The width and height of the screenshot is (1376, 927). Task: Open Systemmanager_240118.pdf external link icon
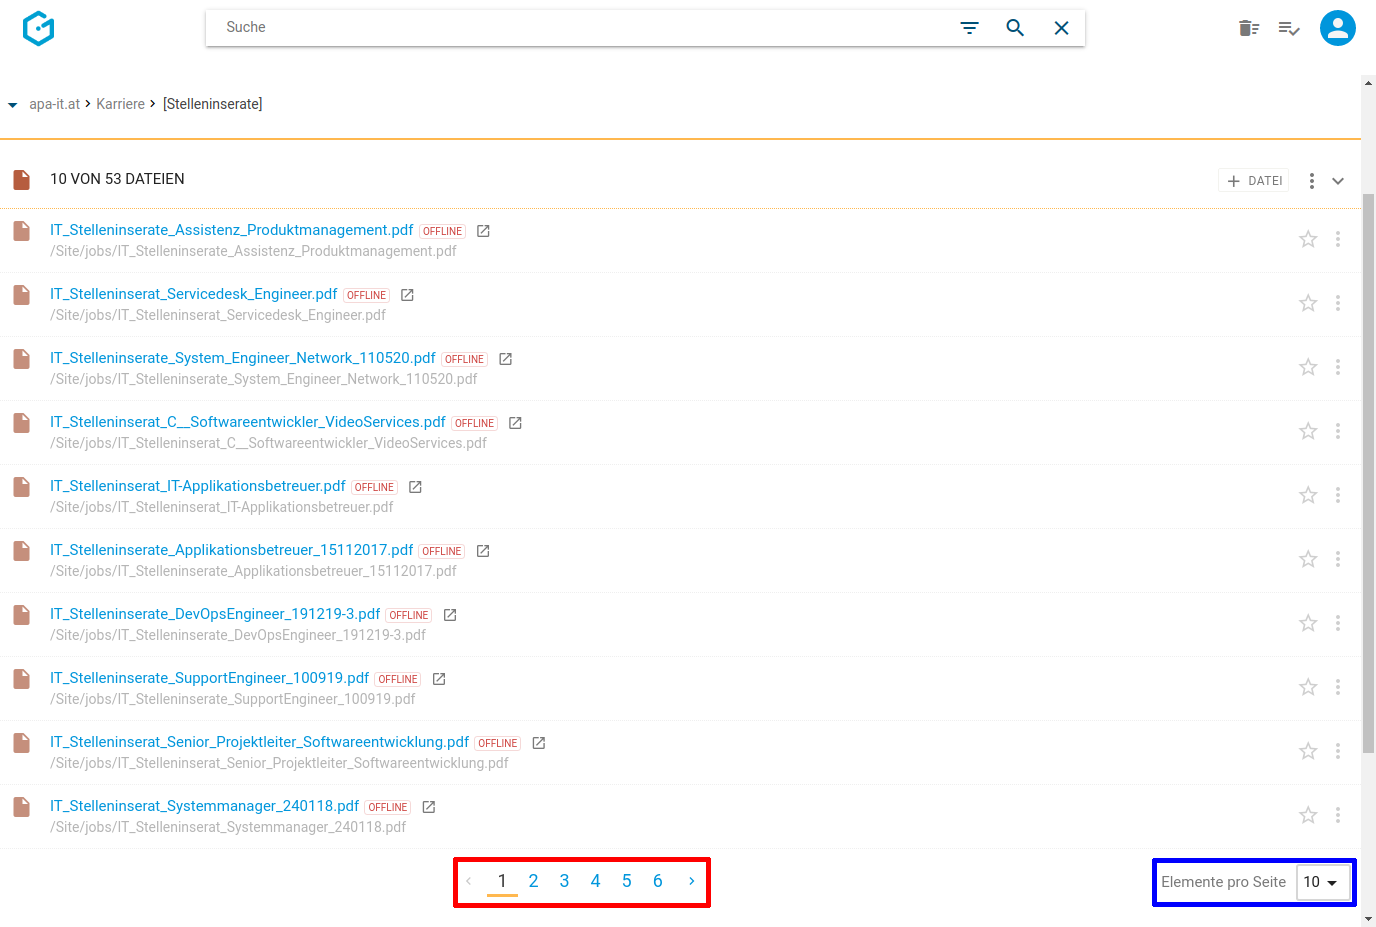429,807
